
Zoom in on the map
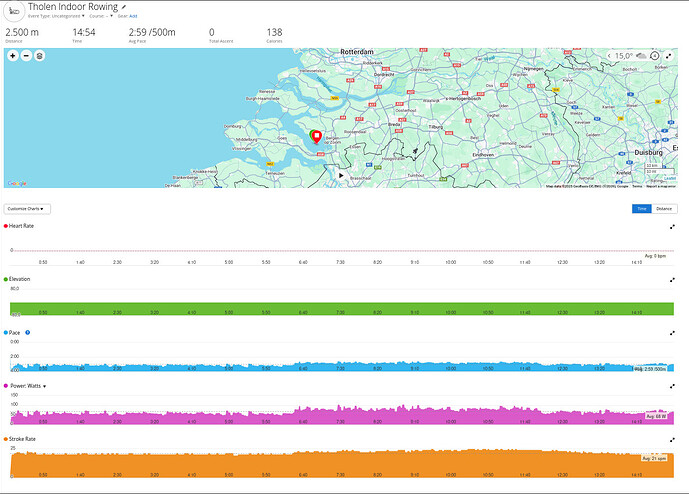point(13,56)
